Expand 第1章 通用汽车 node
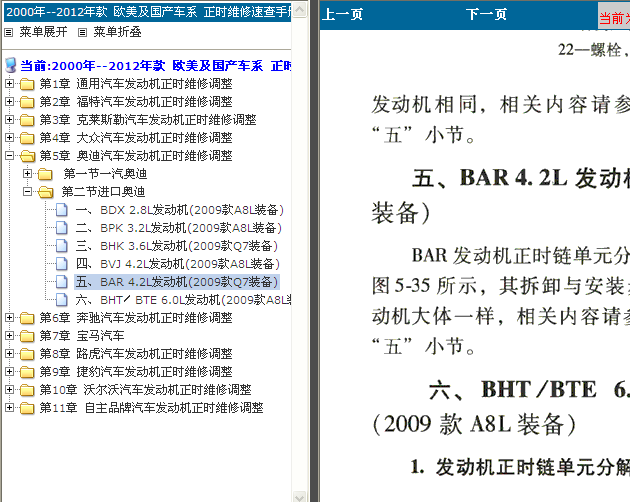The width and height of the screenshot is (630, 502). [x=9, y=84]
